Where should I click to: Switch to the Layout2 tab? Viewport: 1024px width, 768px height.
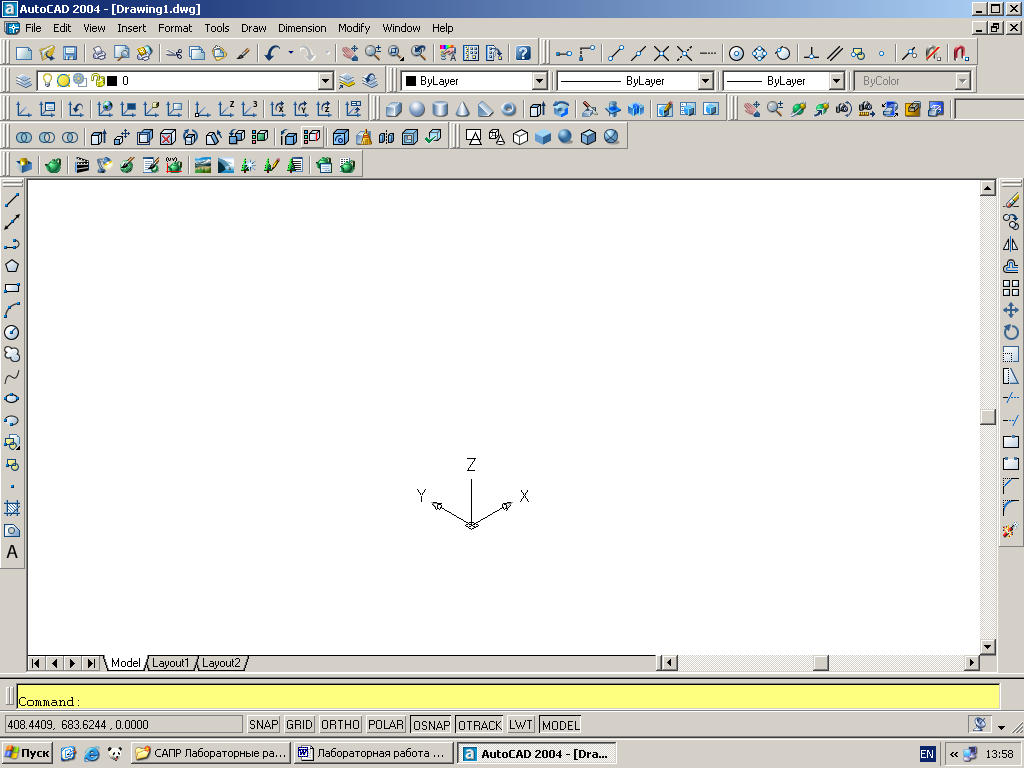pos(221,663)
